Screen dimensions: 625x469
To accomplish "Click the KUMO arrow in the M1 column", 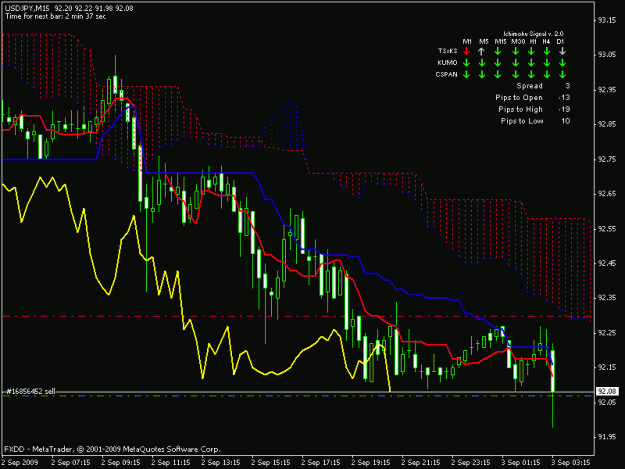I will (x=466, y=63).
